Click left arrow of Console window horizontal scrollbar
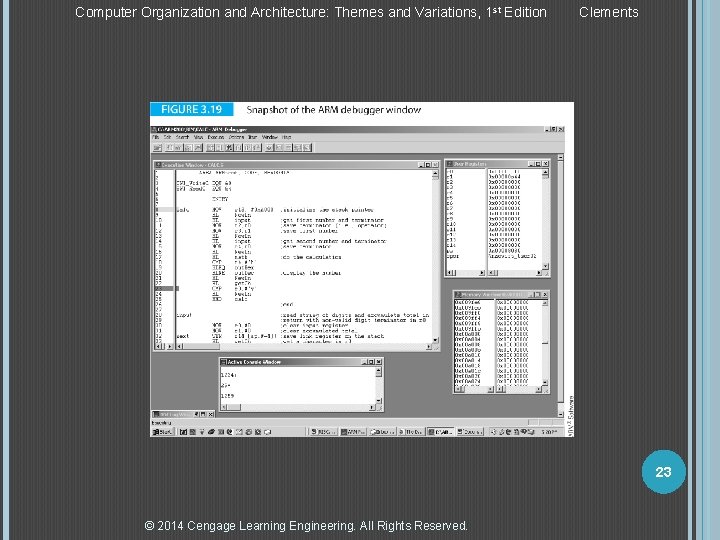 (224, 407)
